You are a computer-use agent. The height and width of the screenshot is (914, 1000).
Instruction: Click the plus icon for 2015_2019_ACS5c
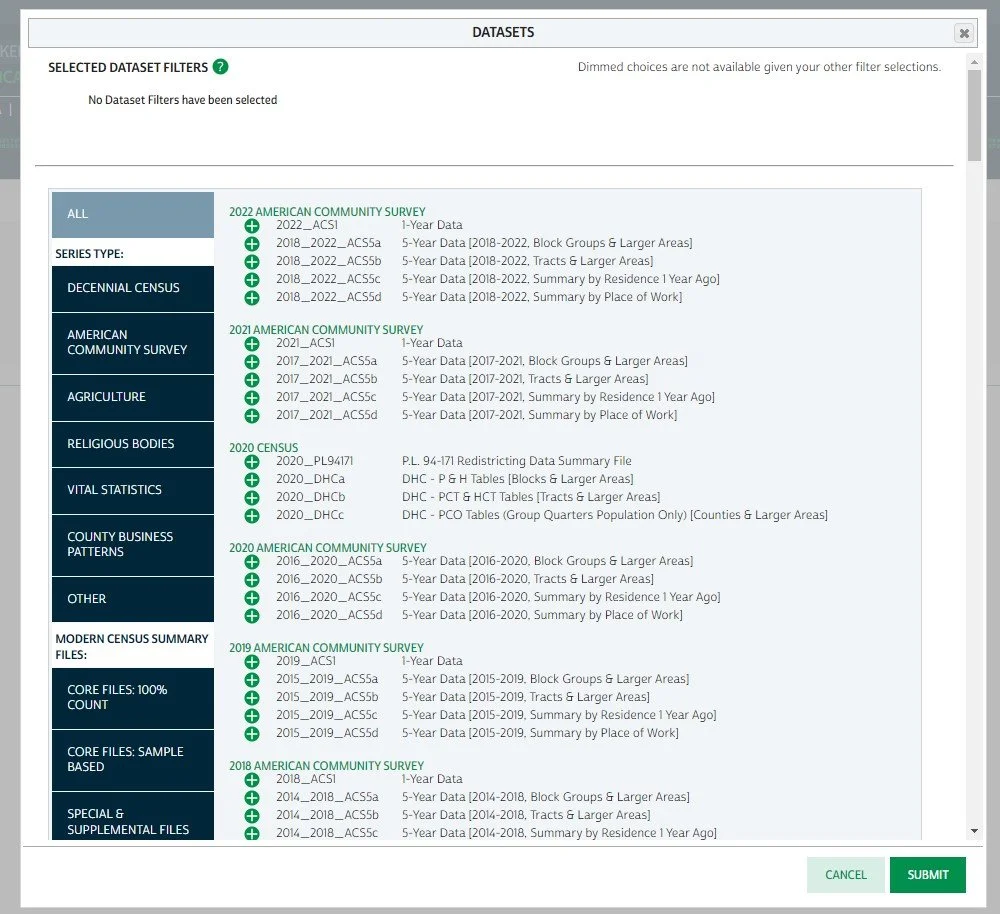click(x=252, y=716)
